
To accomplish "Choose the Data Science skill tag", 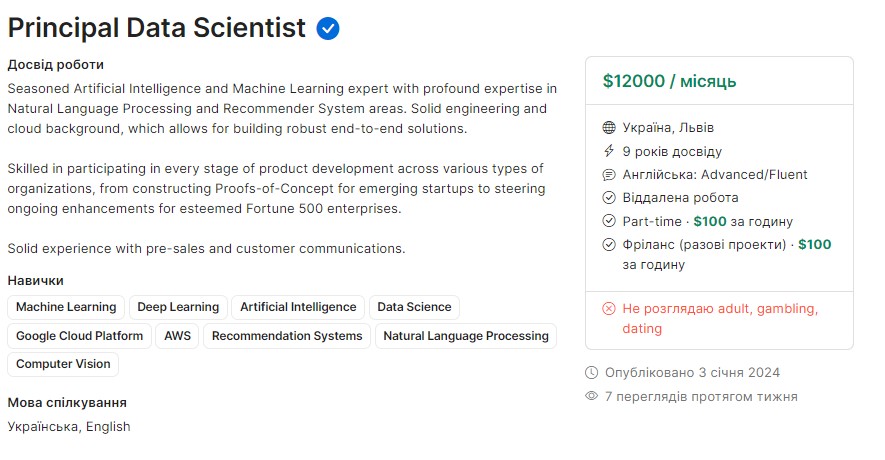I will [414, 307].
